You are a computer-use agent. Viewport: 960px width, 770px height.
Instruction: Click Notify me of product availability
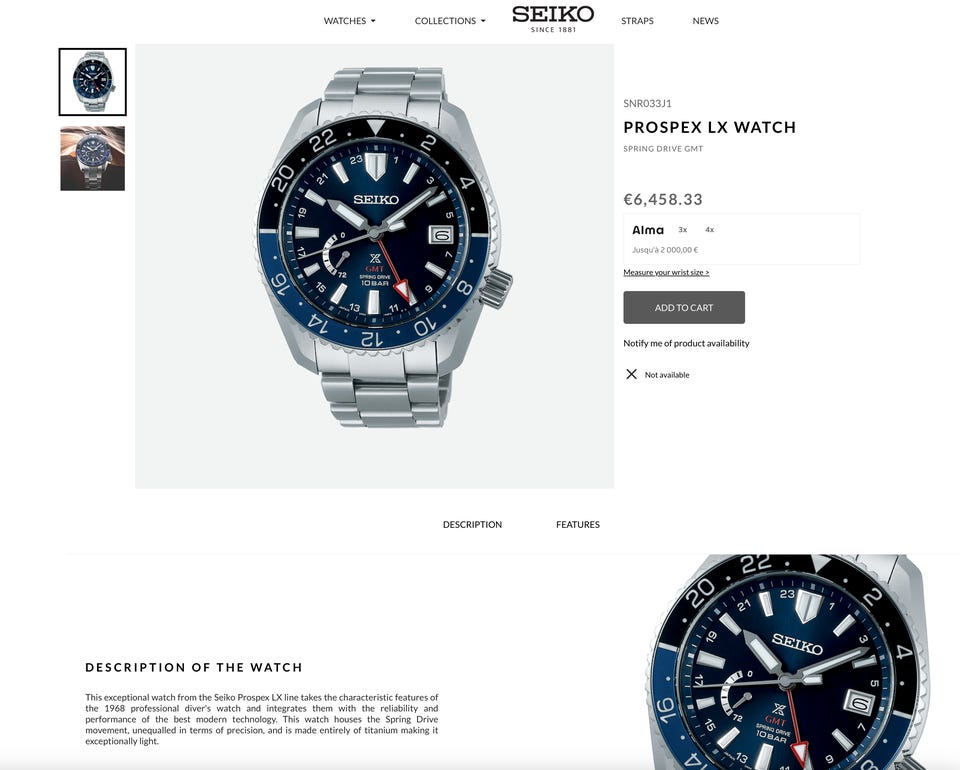pos(686,343)
